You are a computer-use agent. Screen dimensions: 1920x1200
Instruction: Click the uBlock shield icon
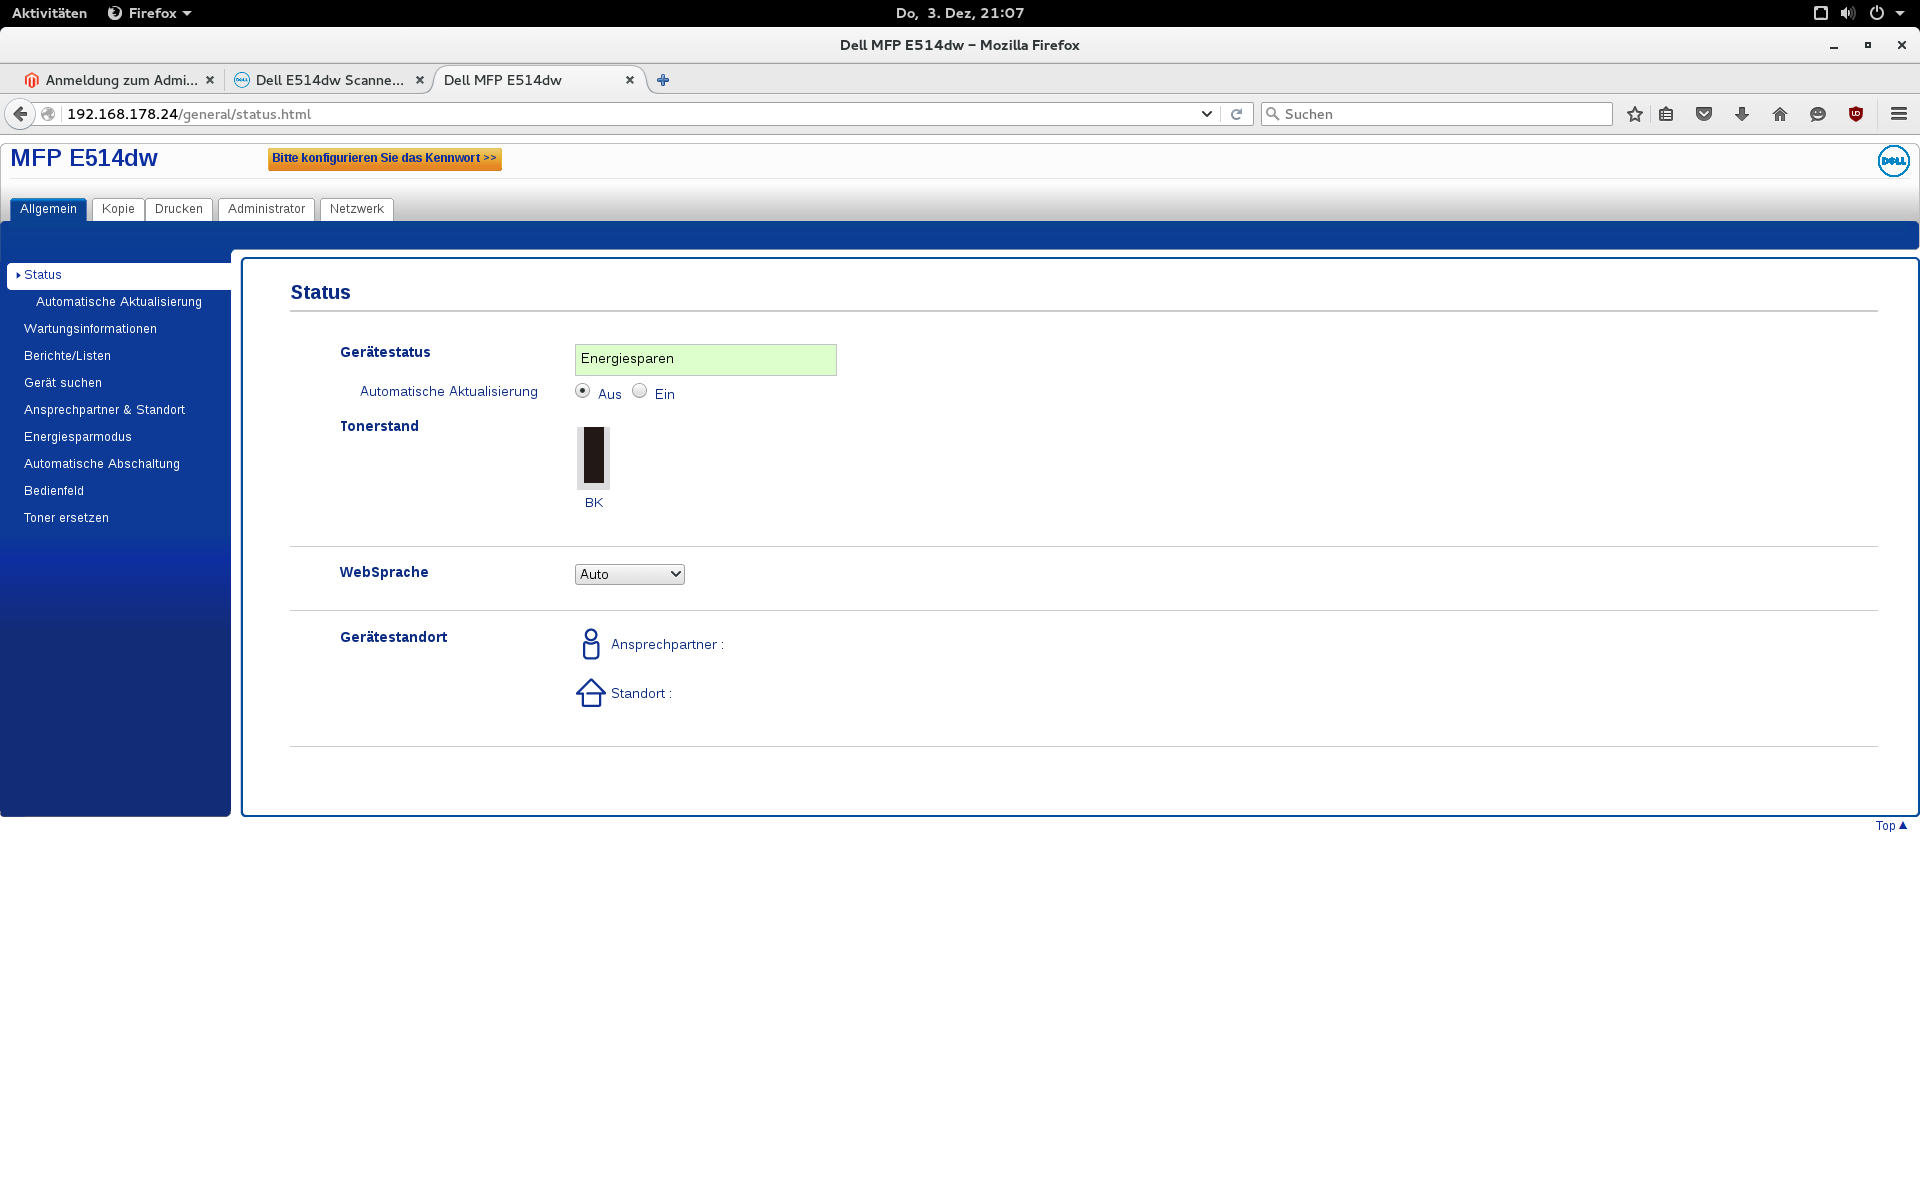point(1856,114)
